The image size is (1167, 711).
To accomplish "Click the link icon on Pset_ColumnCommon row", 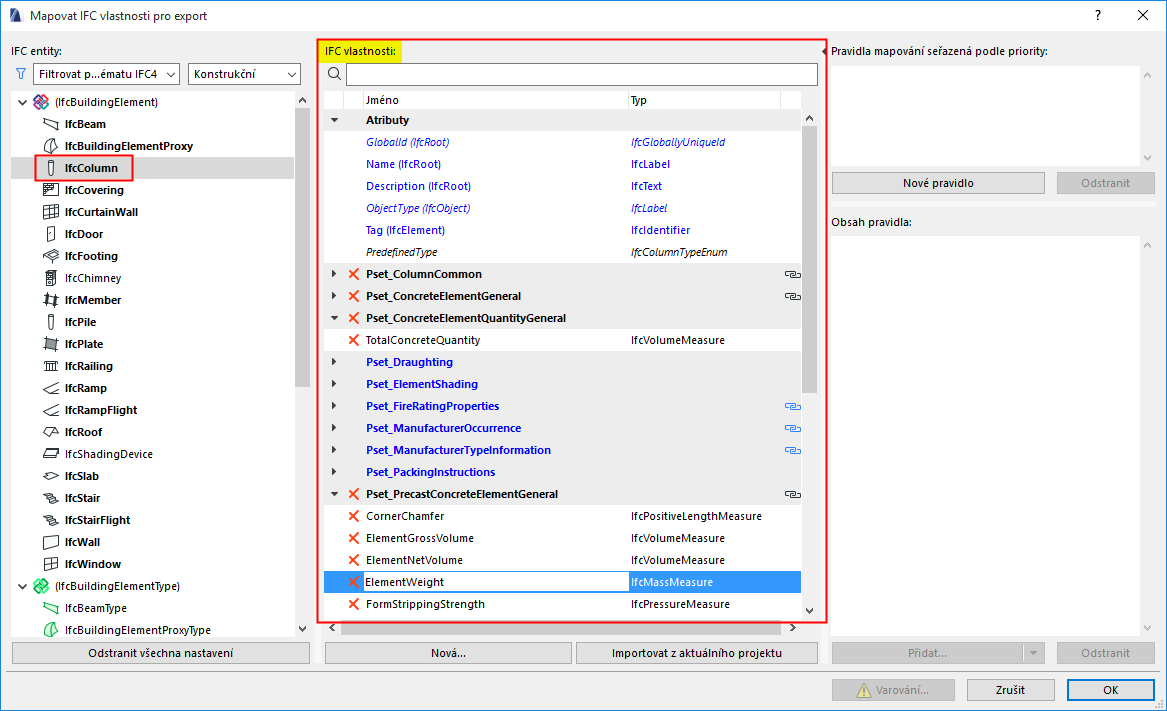I will (793, 274).
